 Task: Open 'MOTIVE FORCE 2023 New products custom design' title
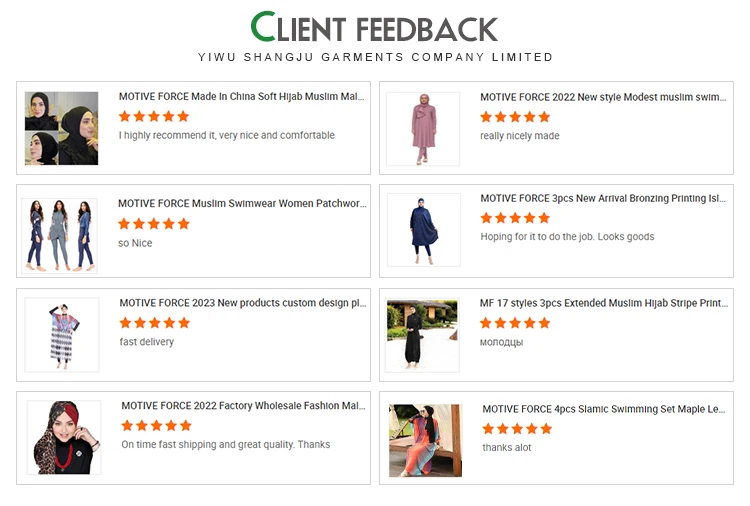243,303
